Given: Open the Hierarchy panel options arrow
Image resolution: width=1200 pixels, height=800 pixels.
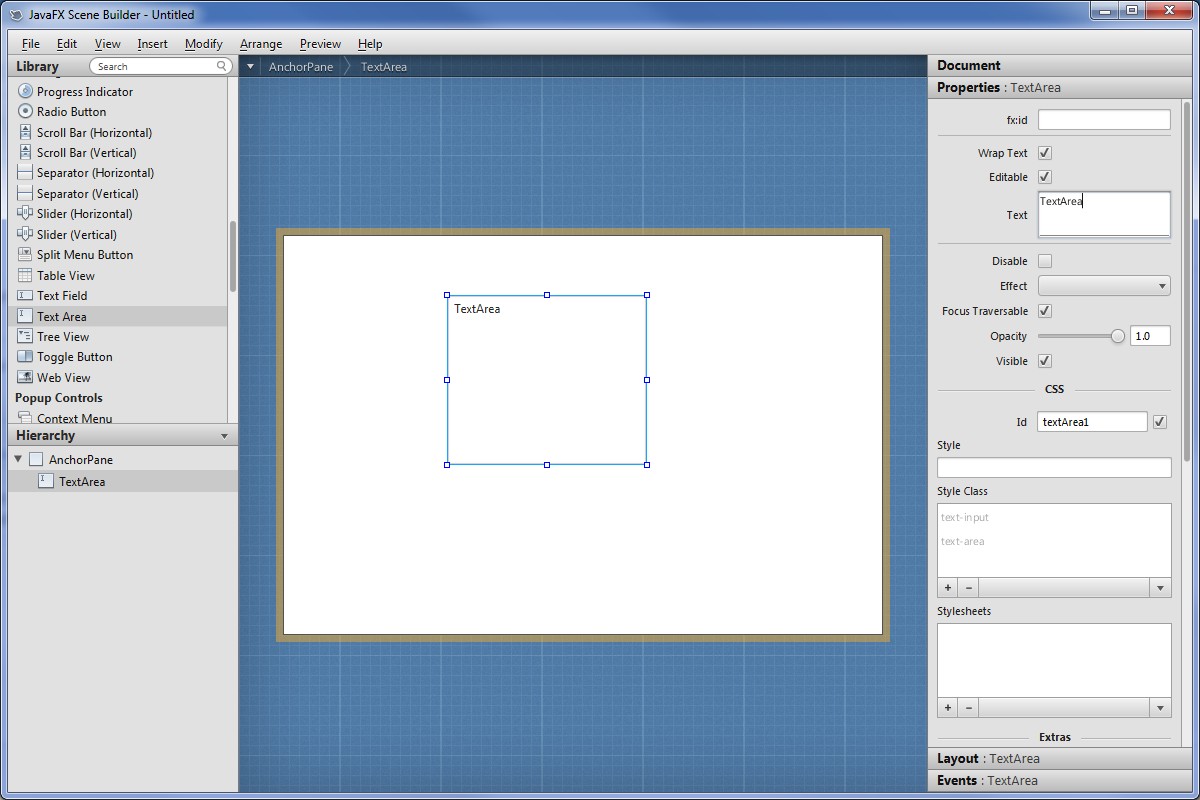Looking at the screenshot, I should click(x=224, y=436).
